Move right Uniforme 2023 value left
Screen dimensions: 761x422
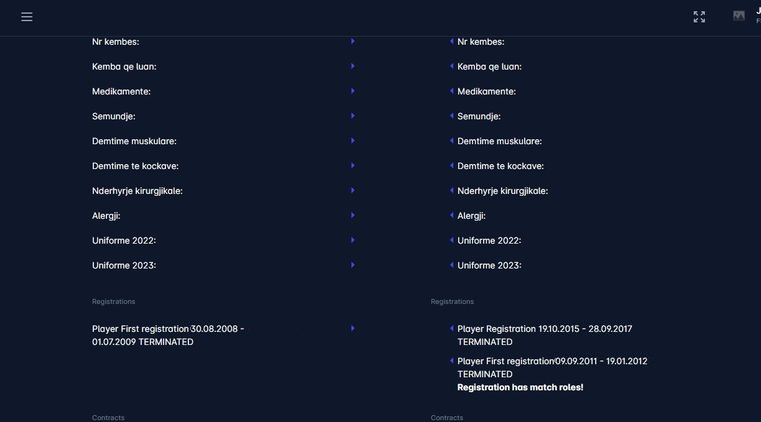point(451,265)
